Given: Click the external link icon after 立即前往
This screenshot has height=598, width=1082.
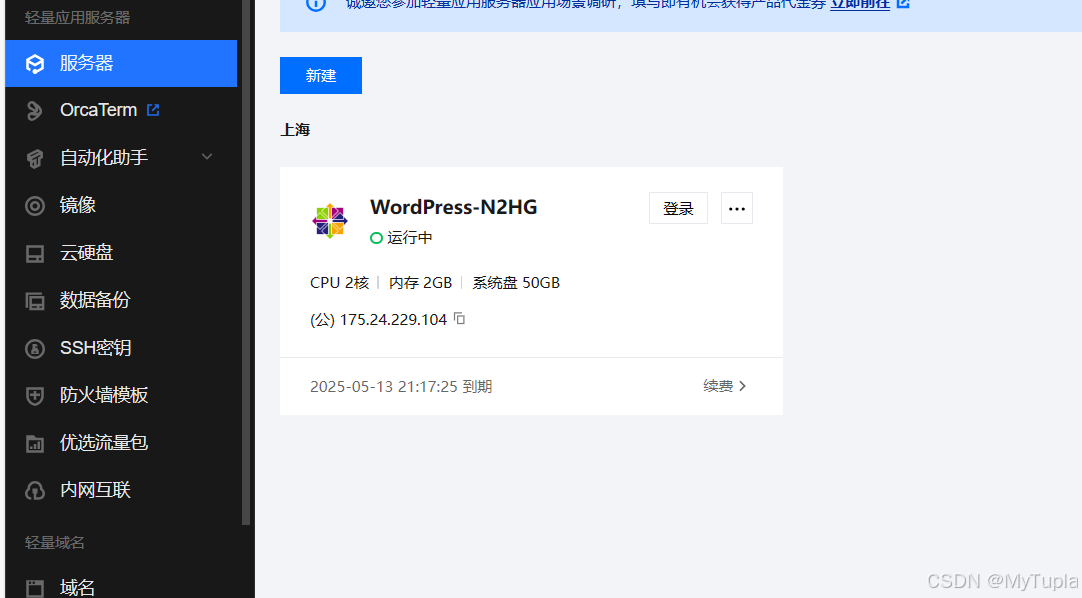Looking at the screenshot, I should pos(903,4).
